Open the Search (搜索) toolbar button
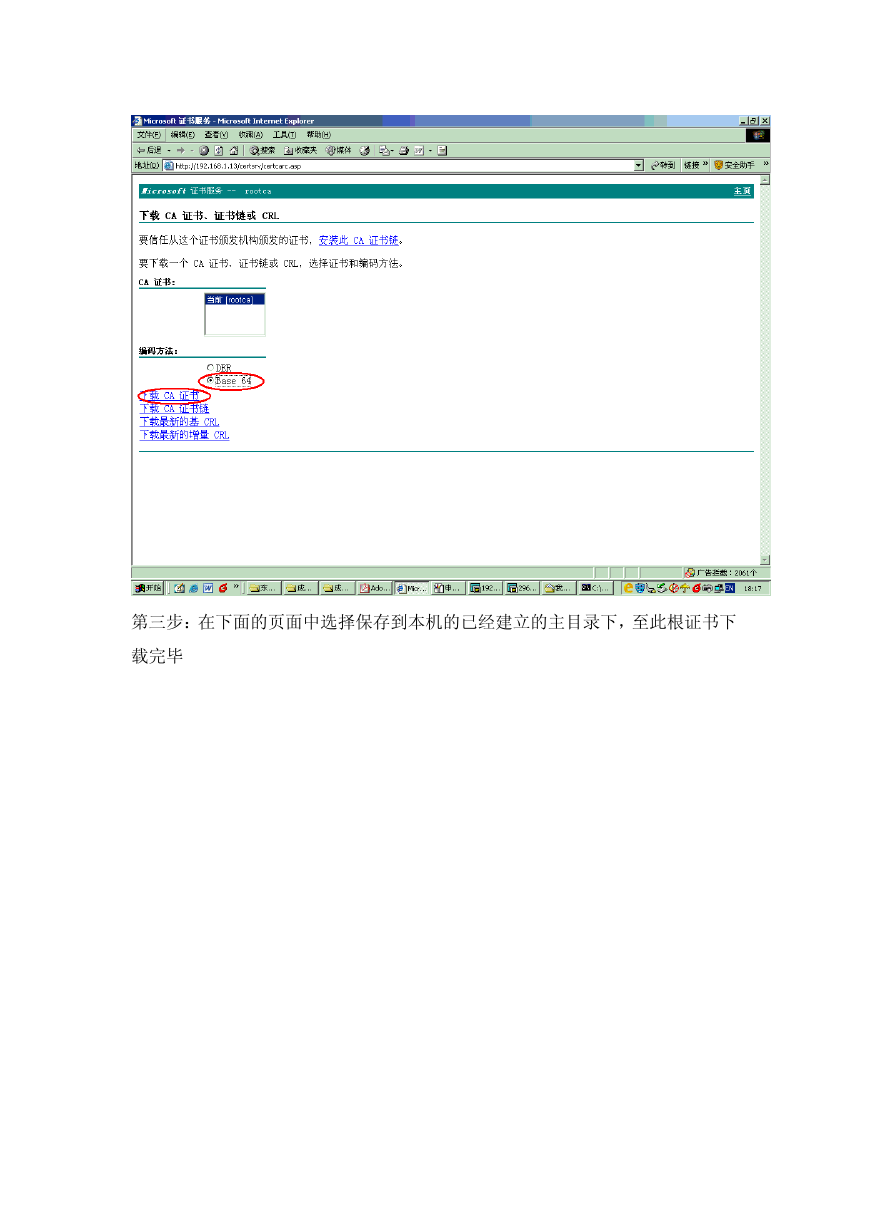The height and width of the screenshot is (1228, 869). pos(262,150)
